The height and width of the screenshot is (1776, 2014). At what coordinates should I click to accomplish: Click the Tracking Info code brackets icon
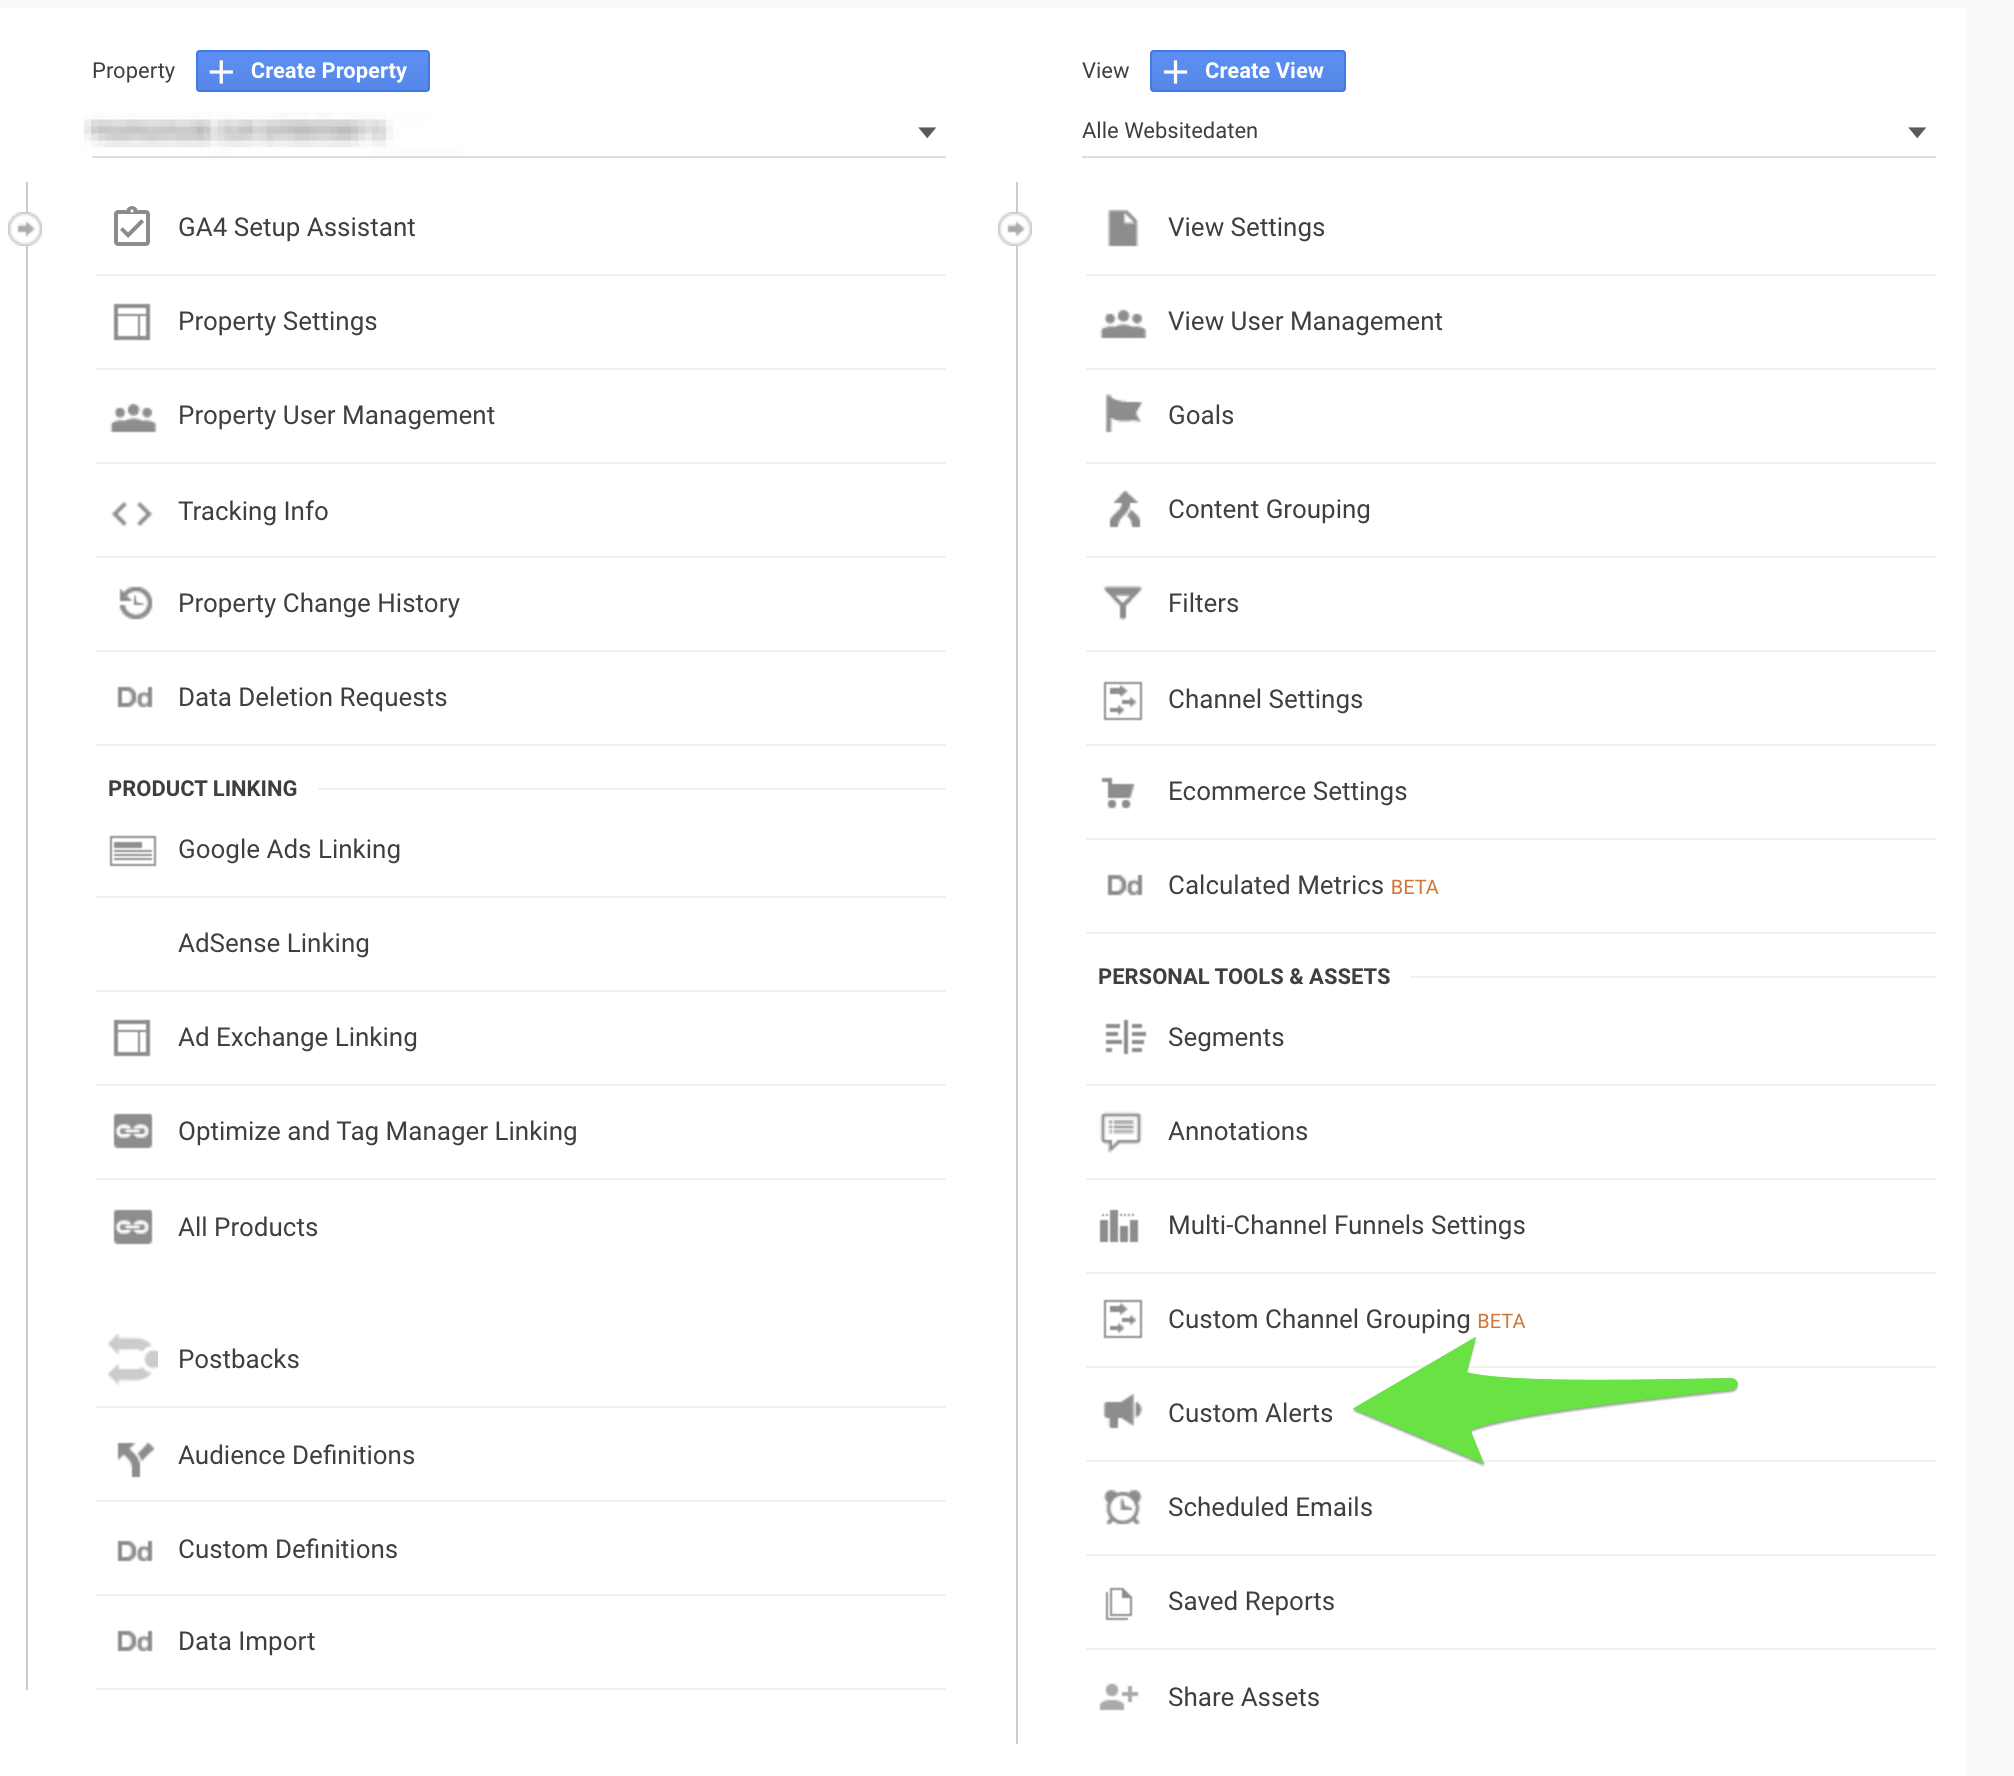point(132,513)
